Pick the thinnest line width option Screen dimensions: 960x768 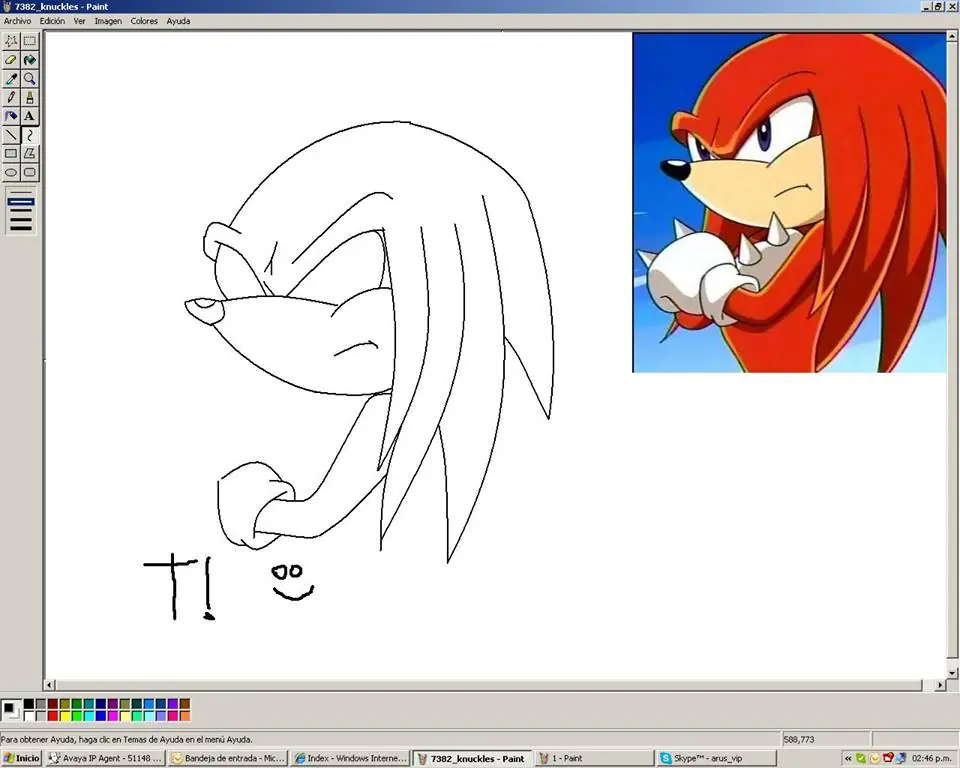click(x=21, y=192)
